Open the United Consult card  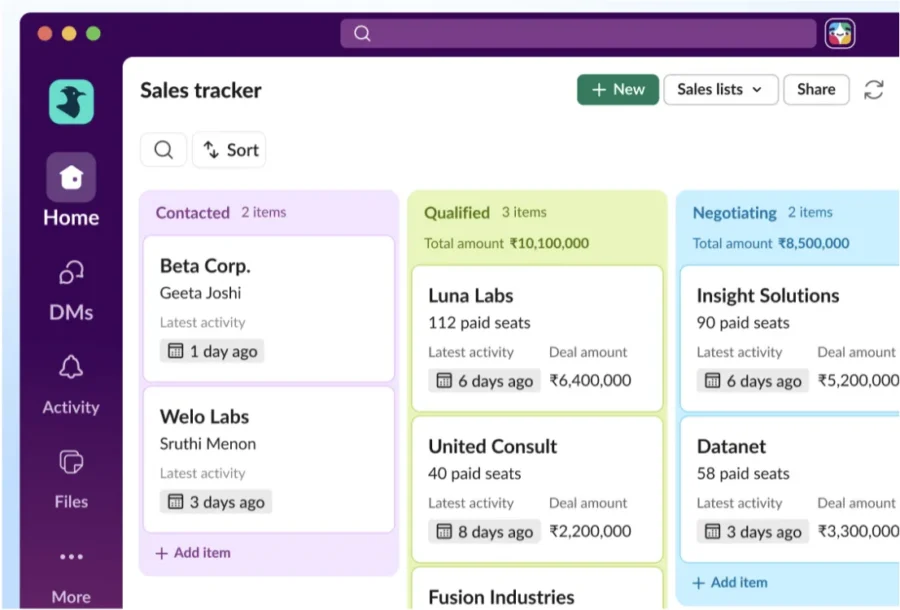pos(537,489)
